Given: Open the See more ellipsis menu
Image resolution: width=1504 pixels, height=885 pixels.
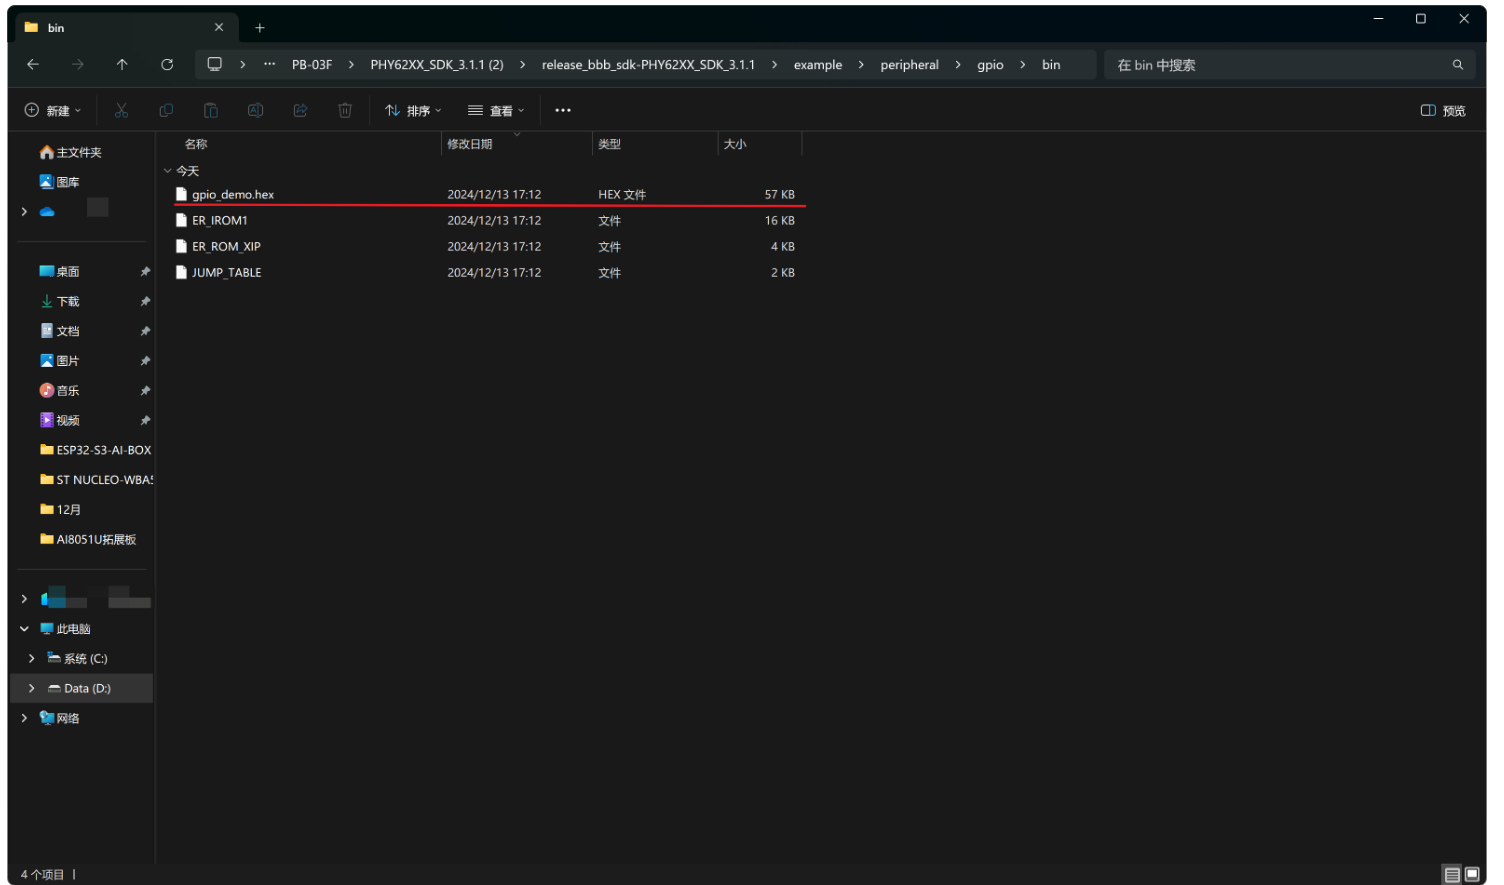Looking at the screenshot, I should (563, 110).
